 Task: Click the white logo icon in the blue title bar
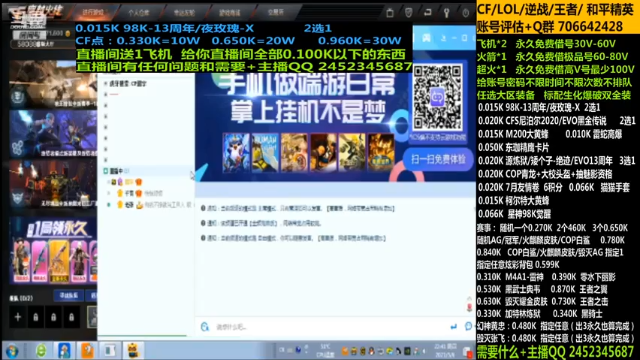point(426,38)
